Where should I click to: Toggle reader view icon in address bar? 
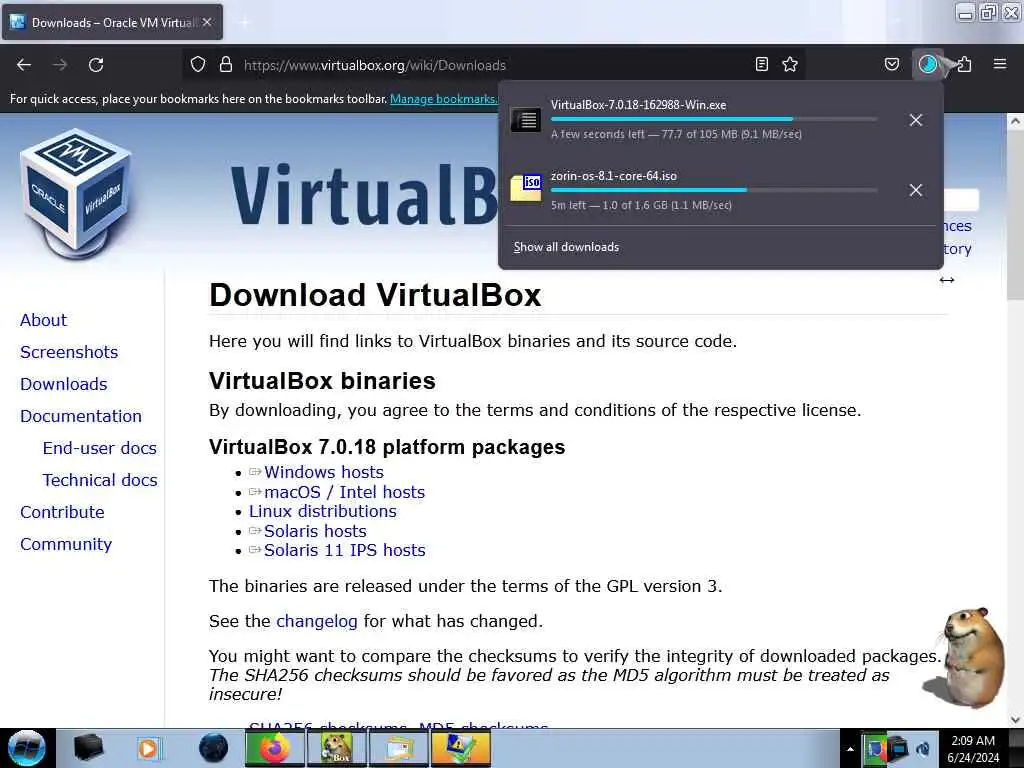pos(761,64)
